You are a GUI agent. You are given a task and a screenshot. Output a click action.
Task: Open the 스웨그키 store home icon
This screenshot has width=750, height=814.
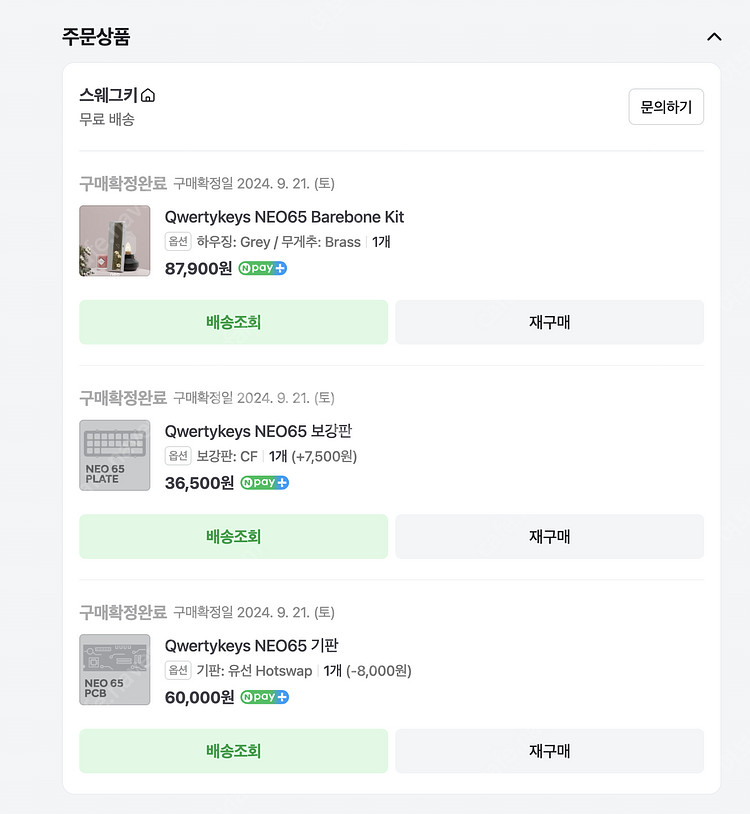[x=148, y=96]
